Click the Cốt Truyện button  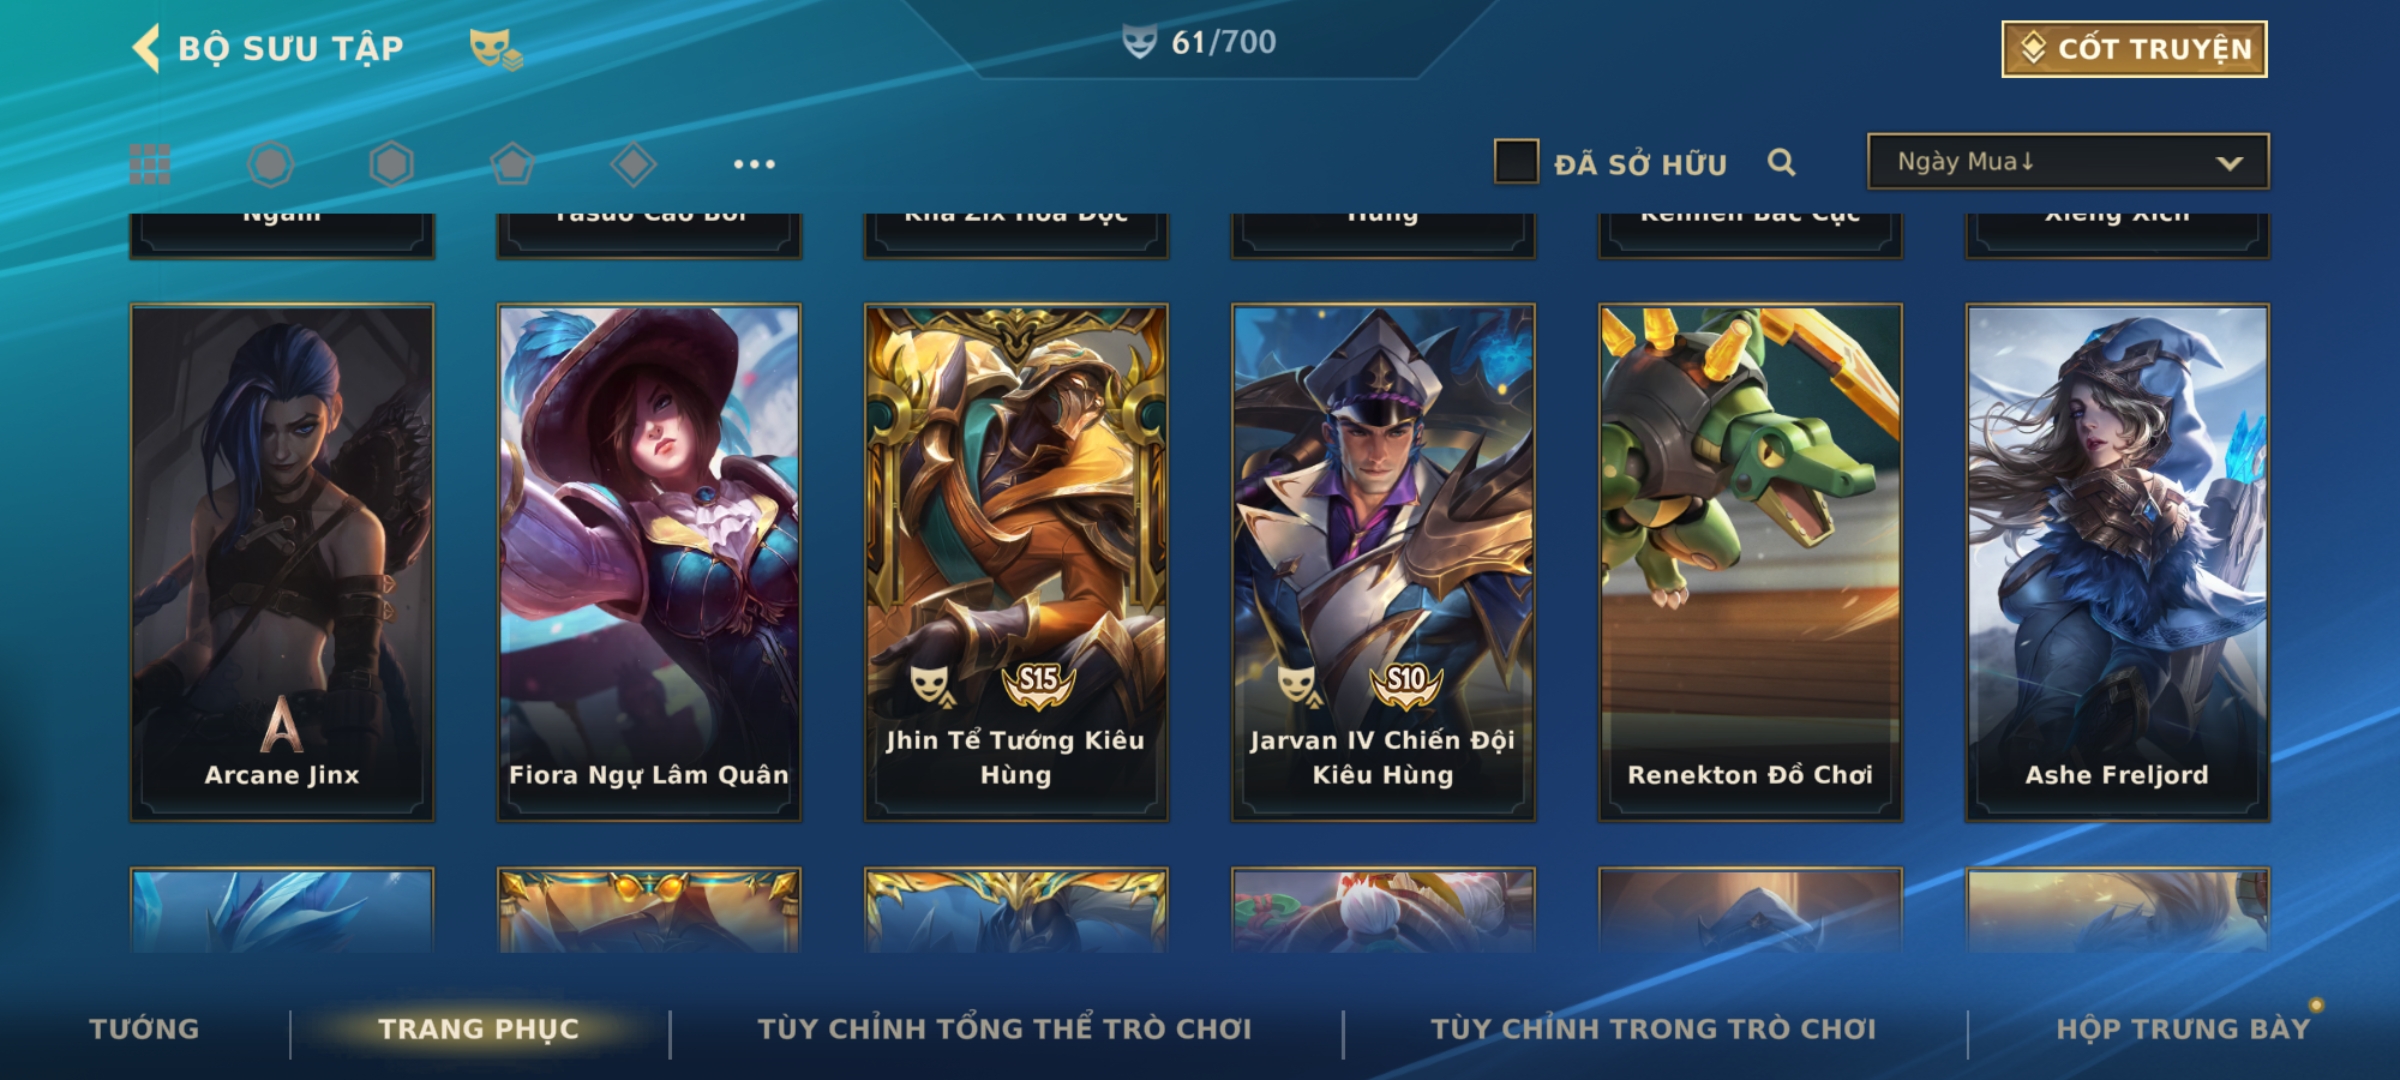(x=2135, y=49)
